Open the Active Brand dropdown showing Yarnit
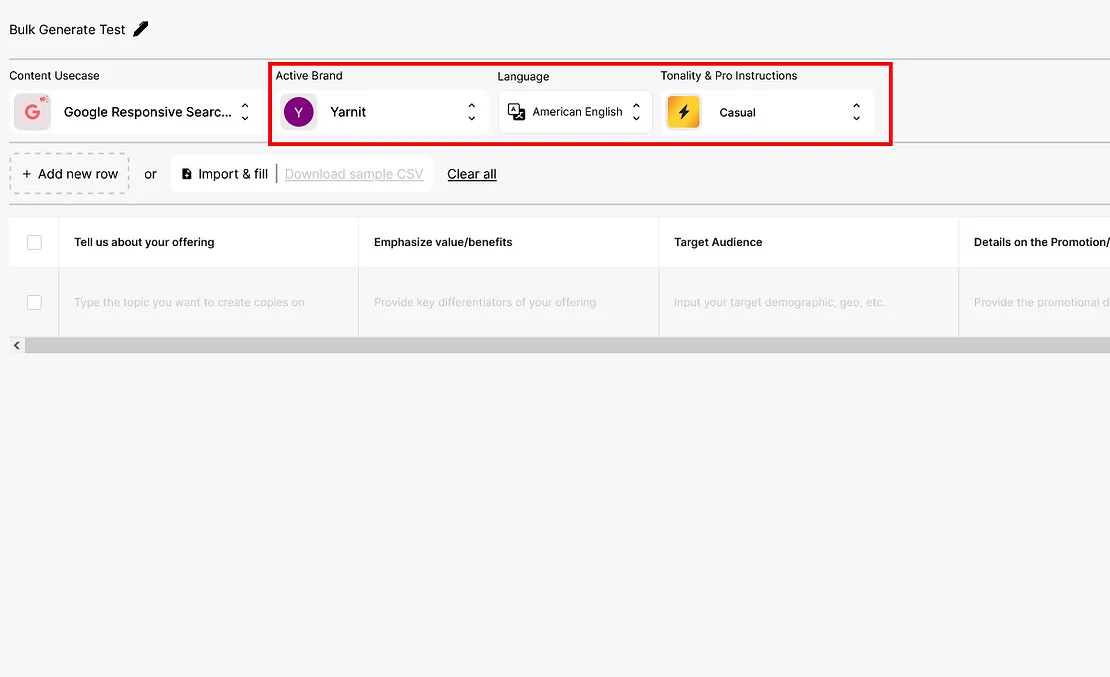The image size is (1110, 677). point(383,112)
